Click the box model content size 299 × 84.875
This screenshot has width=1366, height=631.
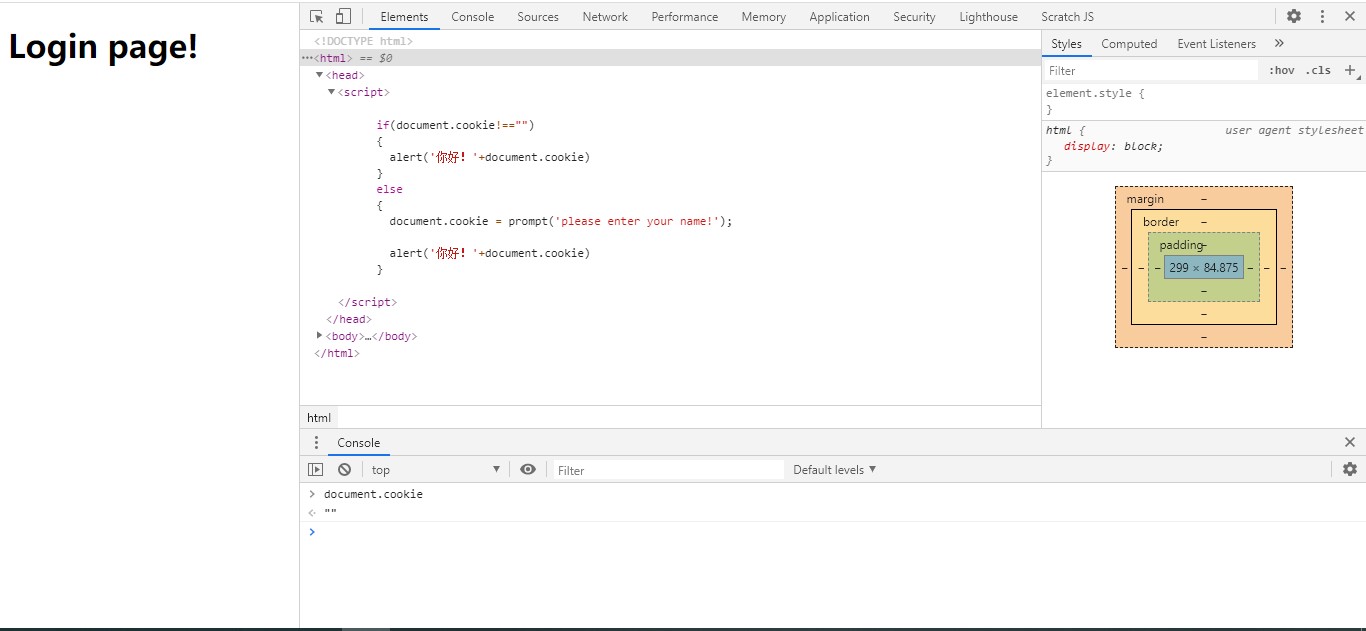coord(1203,268)
